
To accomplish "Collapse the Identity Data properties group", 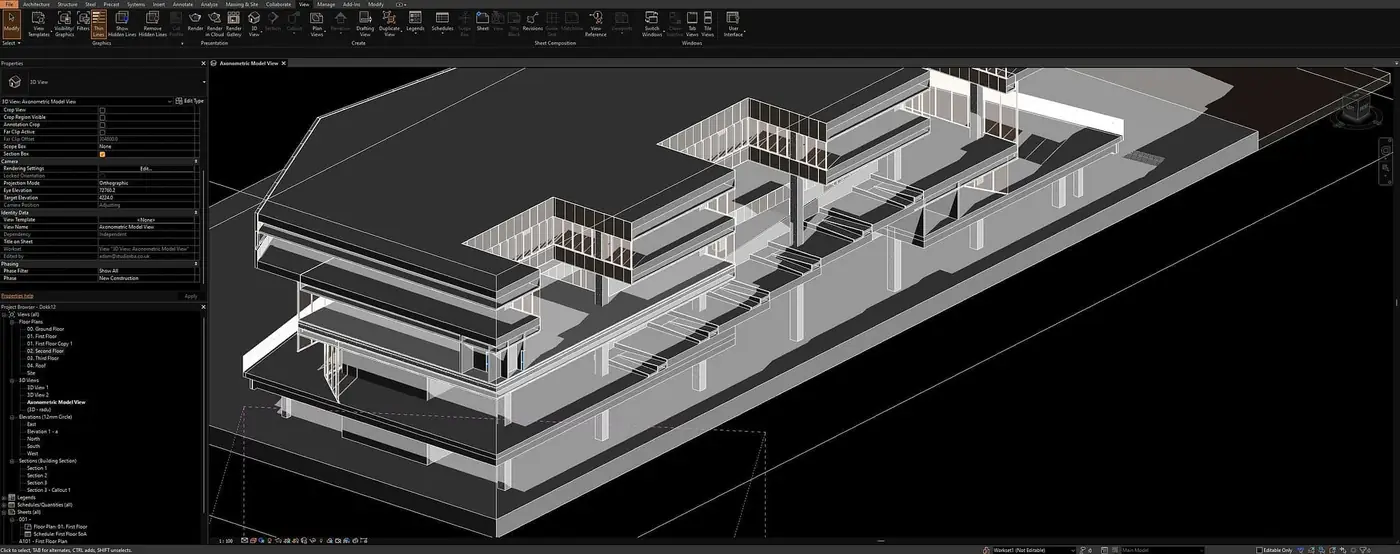I will click(x=195, y=212).
